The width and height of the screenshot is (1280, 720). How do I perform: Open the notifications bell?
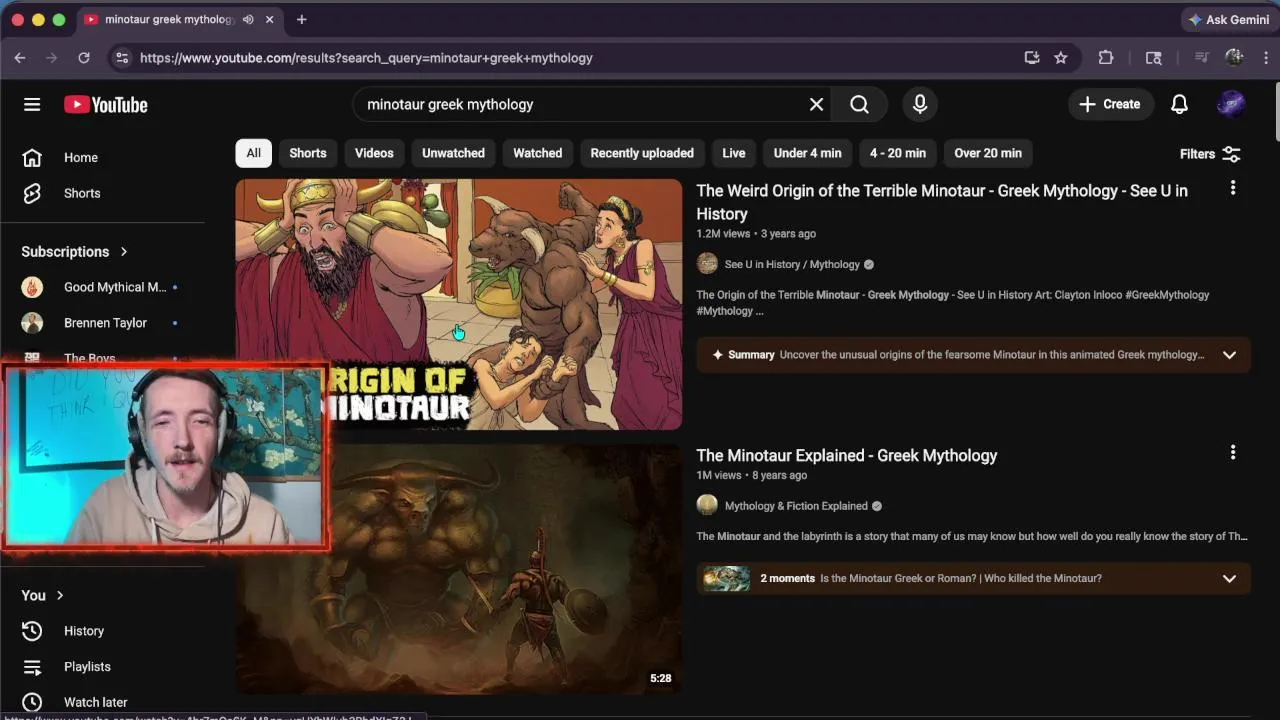click(x=1179, y=104)
